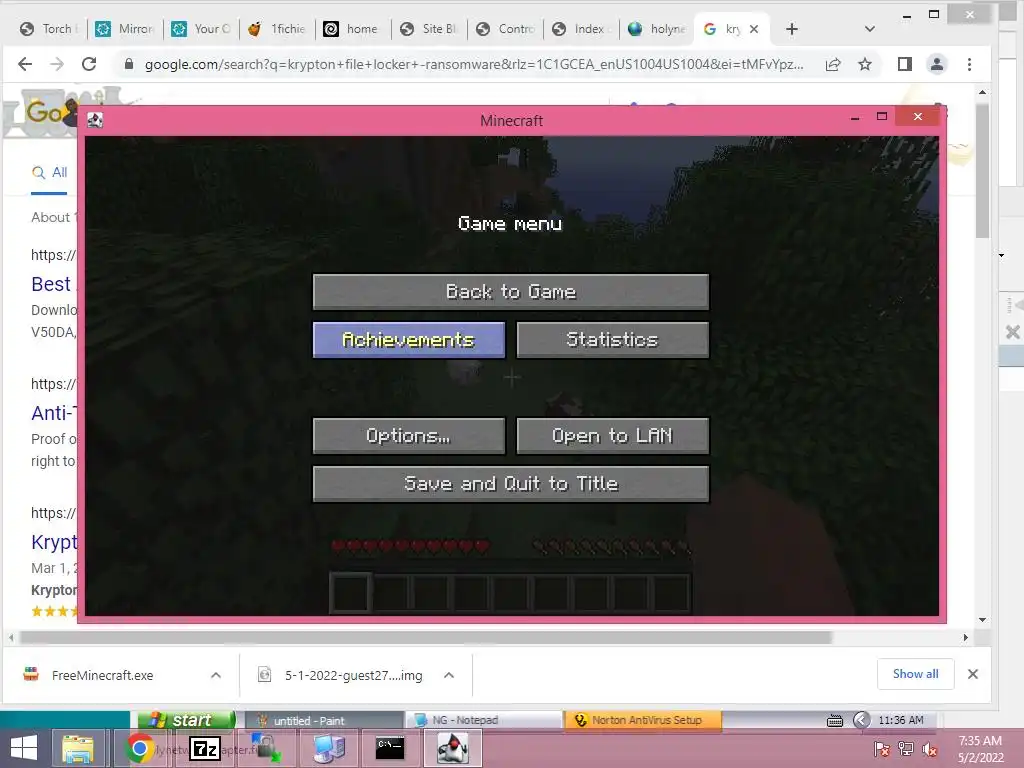Open FreeMinecraft.exe download item
This screenshot has height=768, width=1024.
102,675
